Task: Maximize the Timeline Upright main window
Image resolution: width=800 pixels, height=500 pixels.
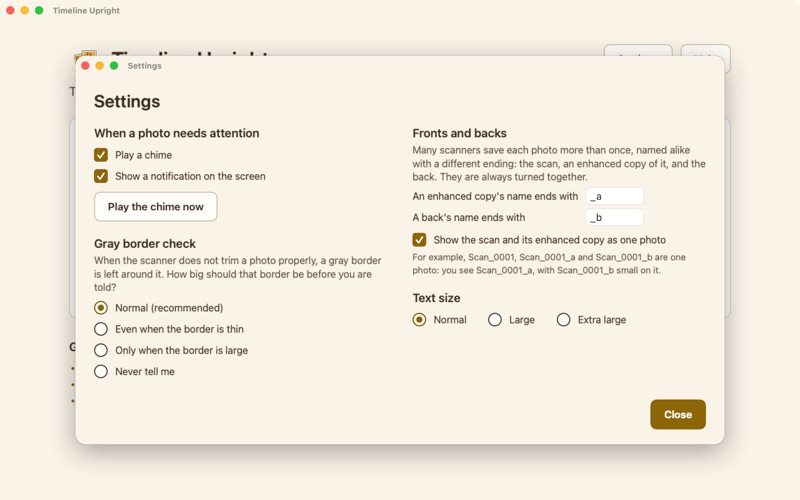Action: point(39,10)
